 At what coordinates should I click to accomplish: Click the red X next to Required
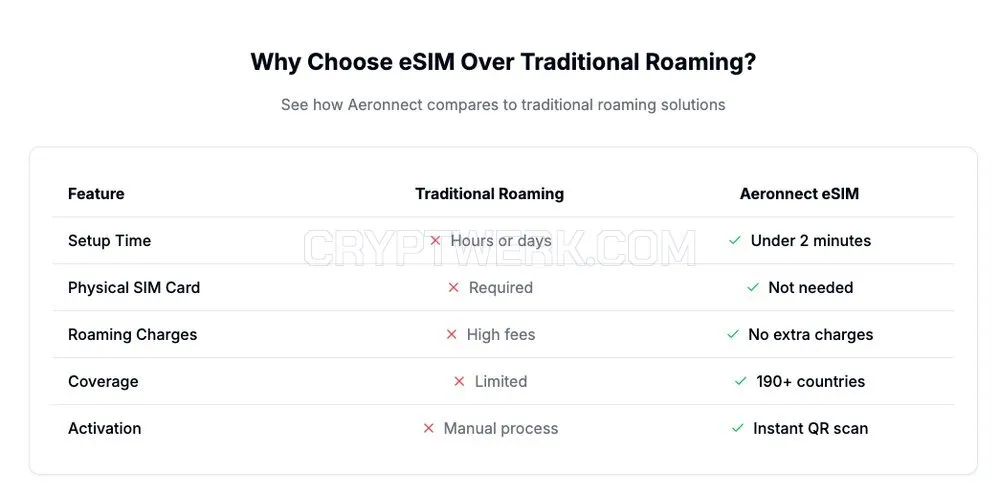tap(453, 288)
